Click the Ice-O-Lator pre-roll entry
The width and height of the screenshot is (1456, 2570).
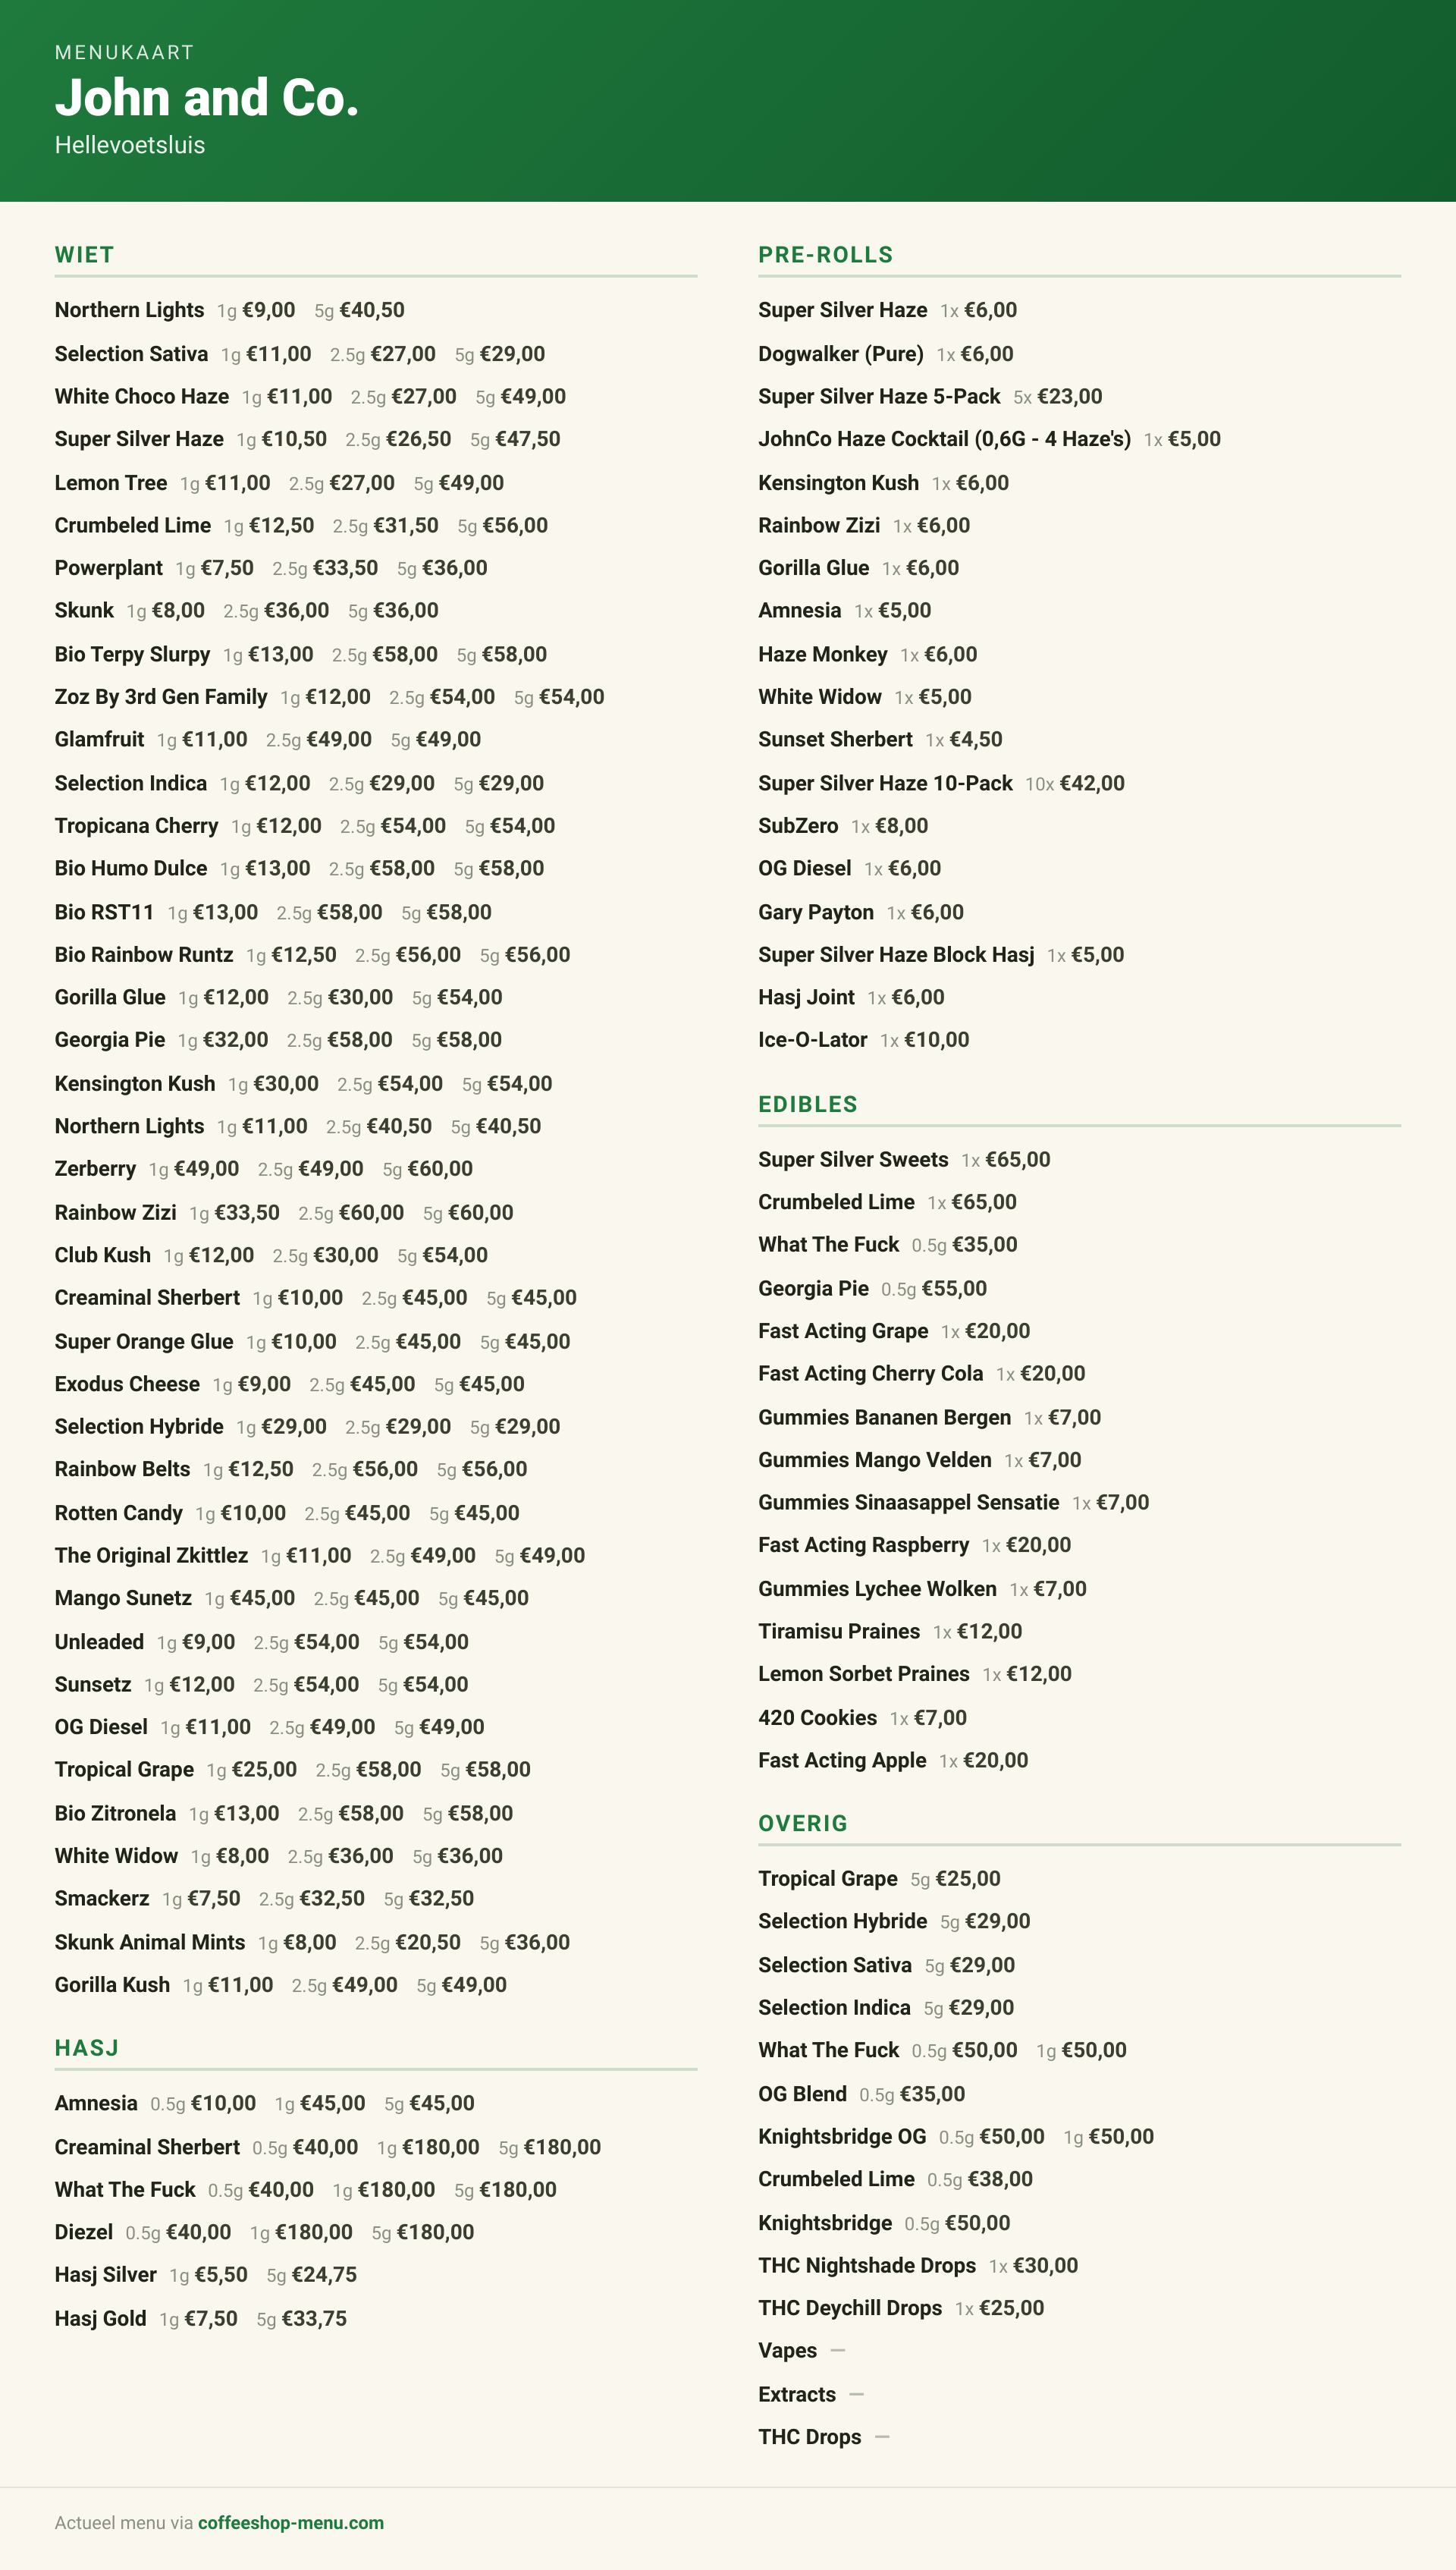812,1040
